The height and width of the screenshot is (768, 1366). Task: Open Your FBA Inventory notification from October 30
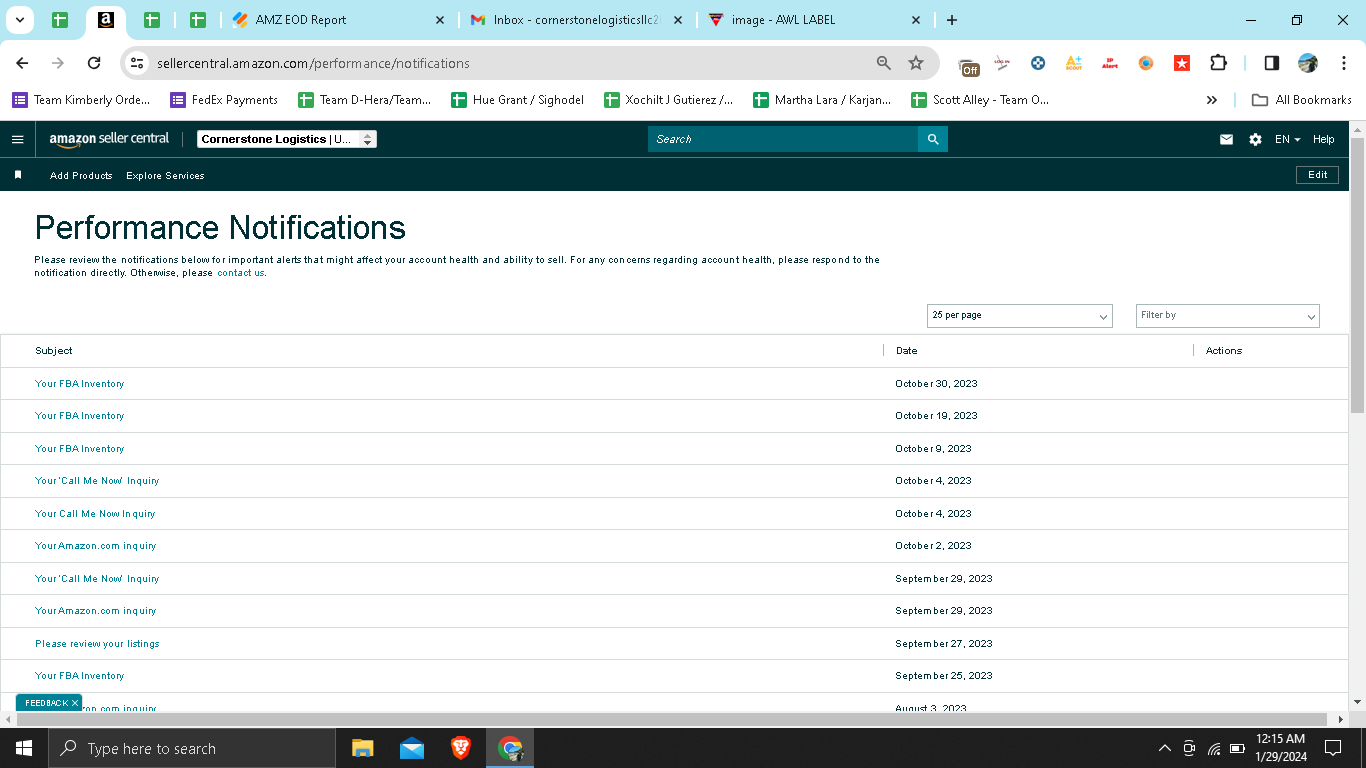pos(80,384)
